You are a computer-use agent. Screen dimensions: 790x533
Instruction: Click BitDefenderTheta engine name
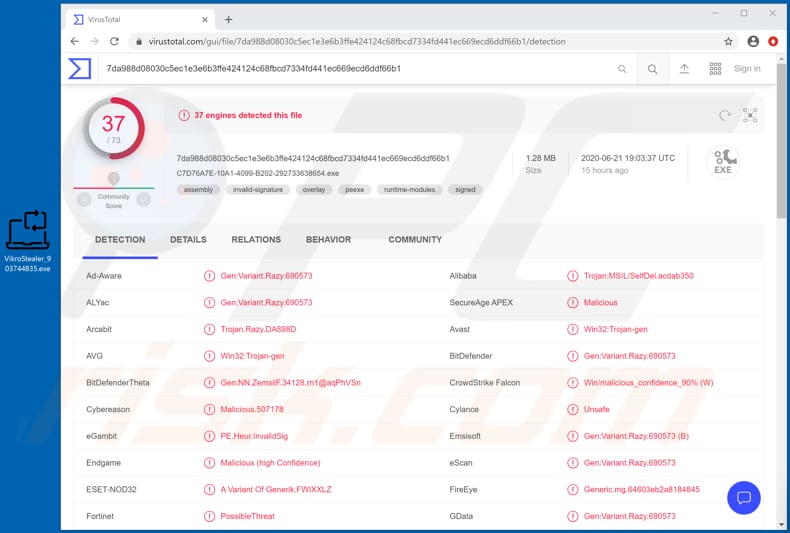click(118, 383)
